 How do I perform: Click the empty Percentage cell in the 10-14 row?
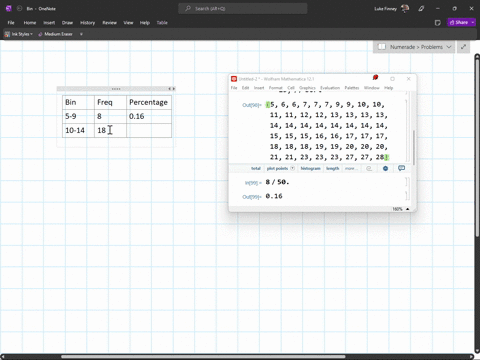149,130
